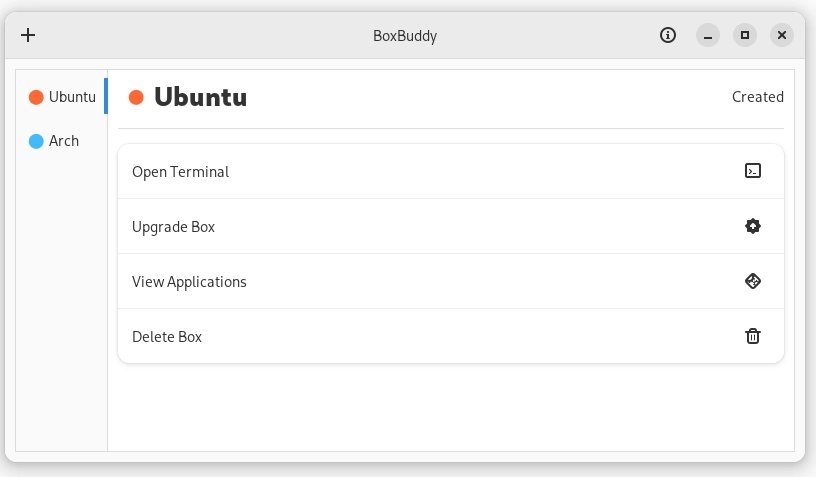Click the BoxBuddy window title
The image size is (816, 477).
(x=405, y=35)
